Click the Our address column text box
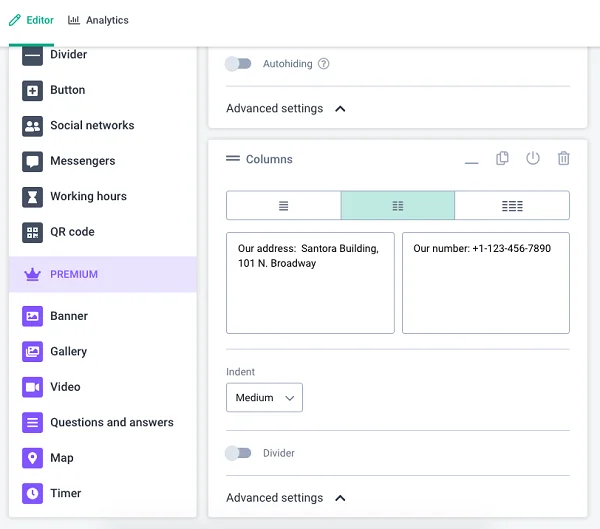 point(310,283)
